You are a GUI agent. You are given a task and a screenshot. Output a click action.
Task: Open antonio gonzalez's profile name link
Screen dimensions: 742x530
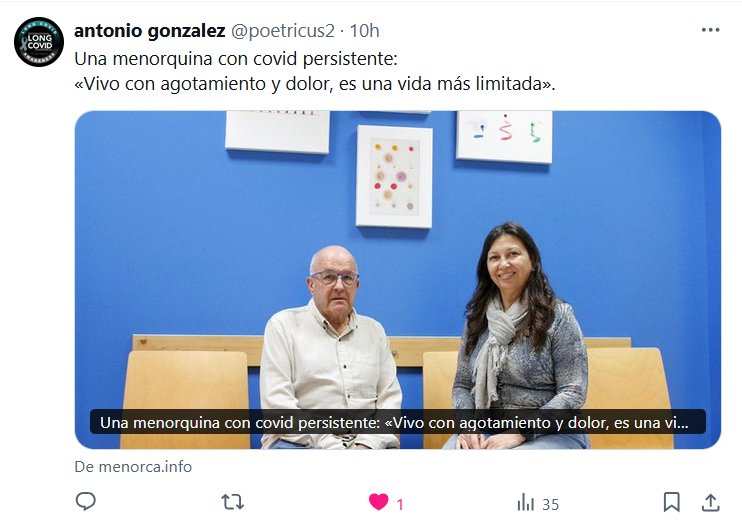[x=150, y=31]
